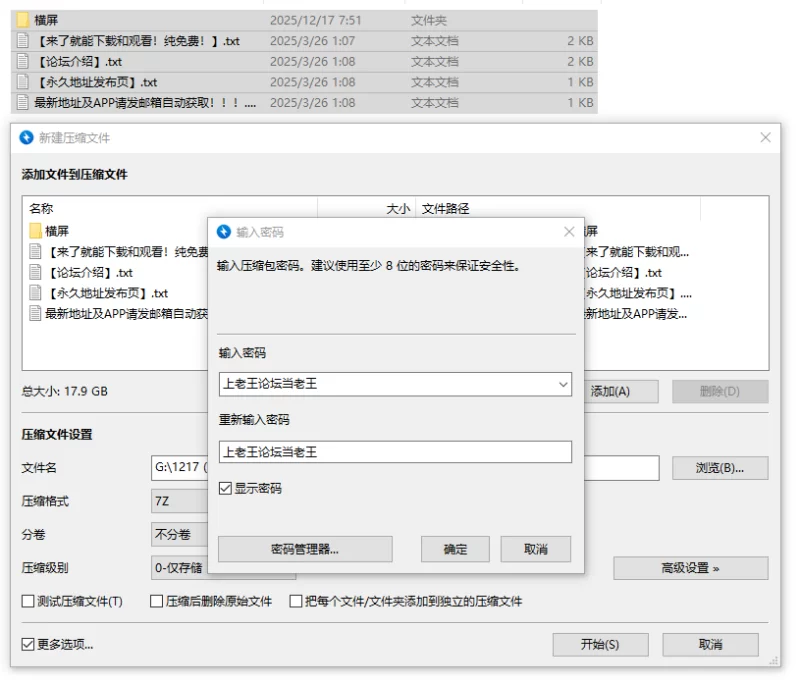The width and height of the screenshot is (800, 685).
Task: Open the 分卷 不分卷 dropdown
Action: pyautogui.click(x=180, y=535)
